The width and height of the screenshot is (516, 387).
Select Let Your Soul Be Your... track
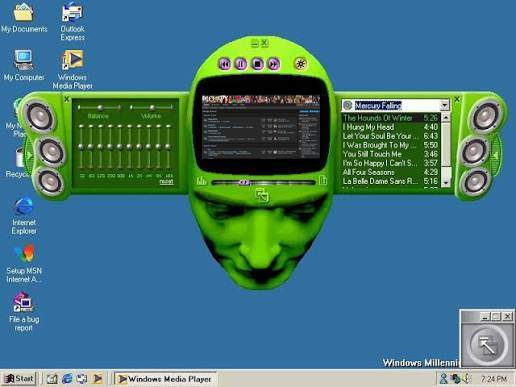coord(390,136)
